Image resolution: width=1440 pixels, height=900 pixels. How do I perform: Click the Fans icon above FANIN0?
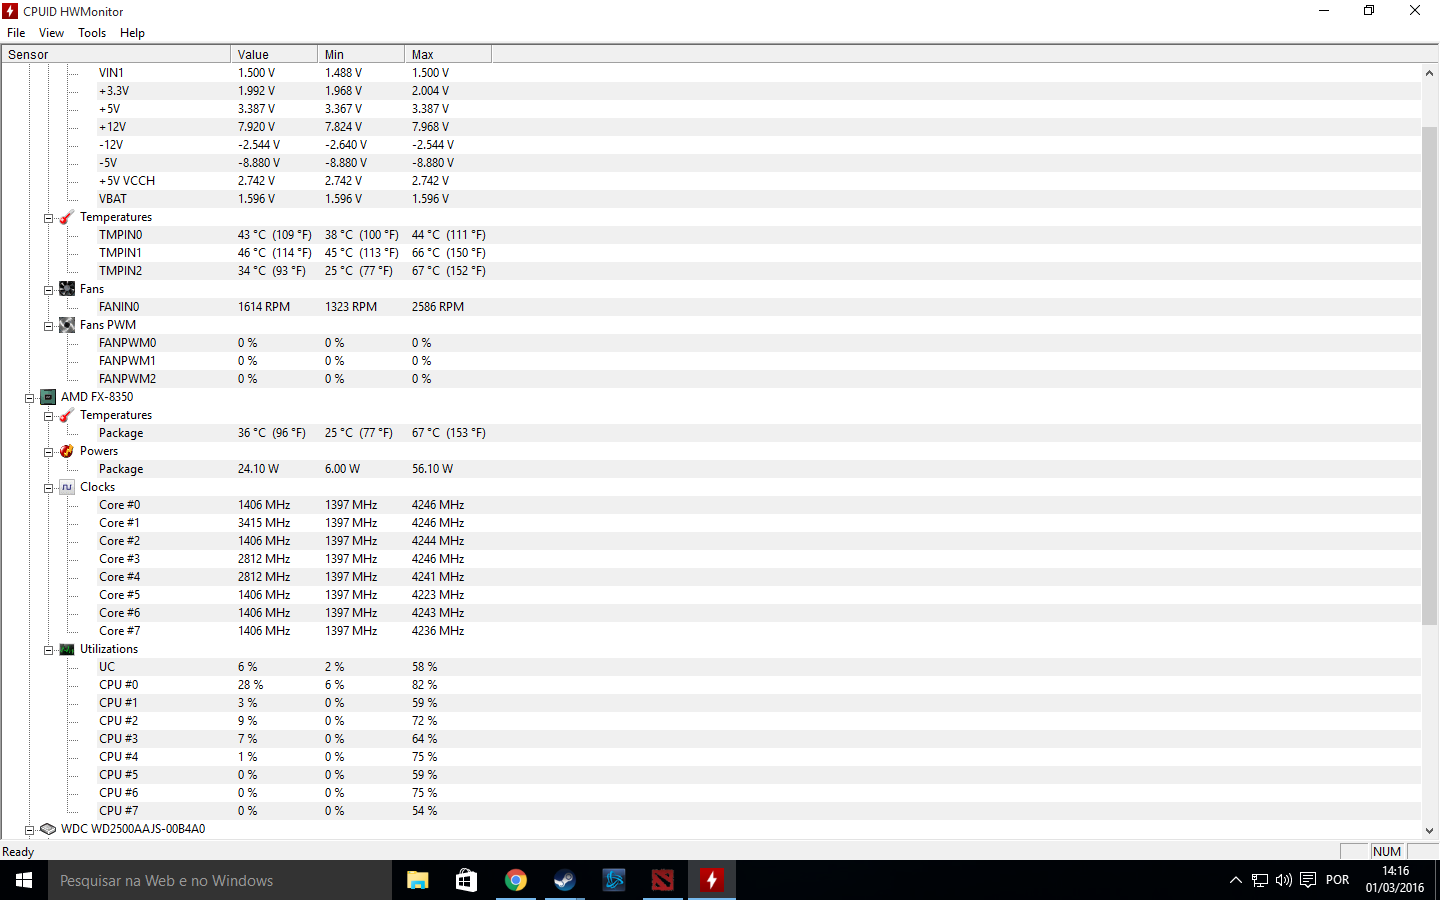pyautogui.click(x=67, y=289)
